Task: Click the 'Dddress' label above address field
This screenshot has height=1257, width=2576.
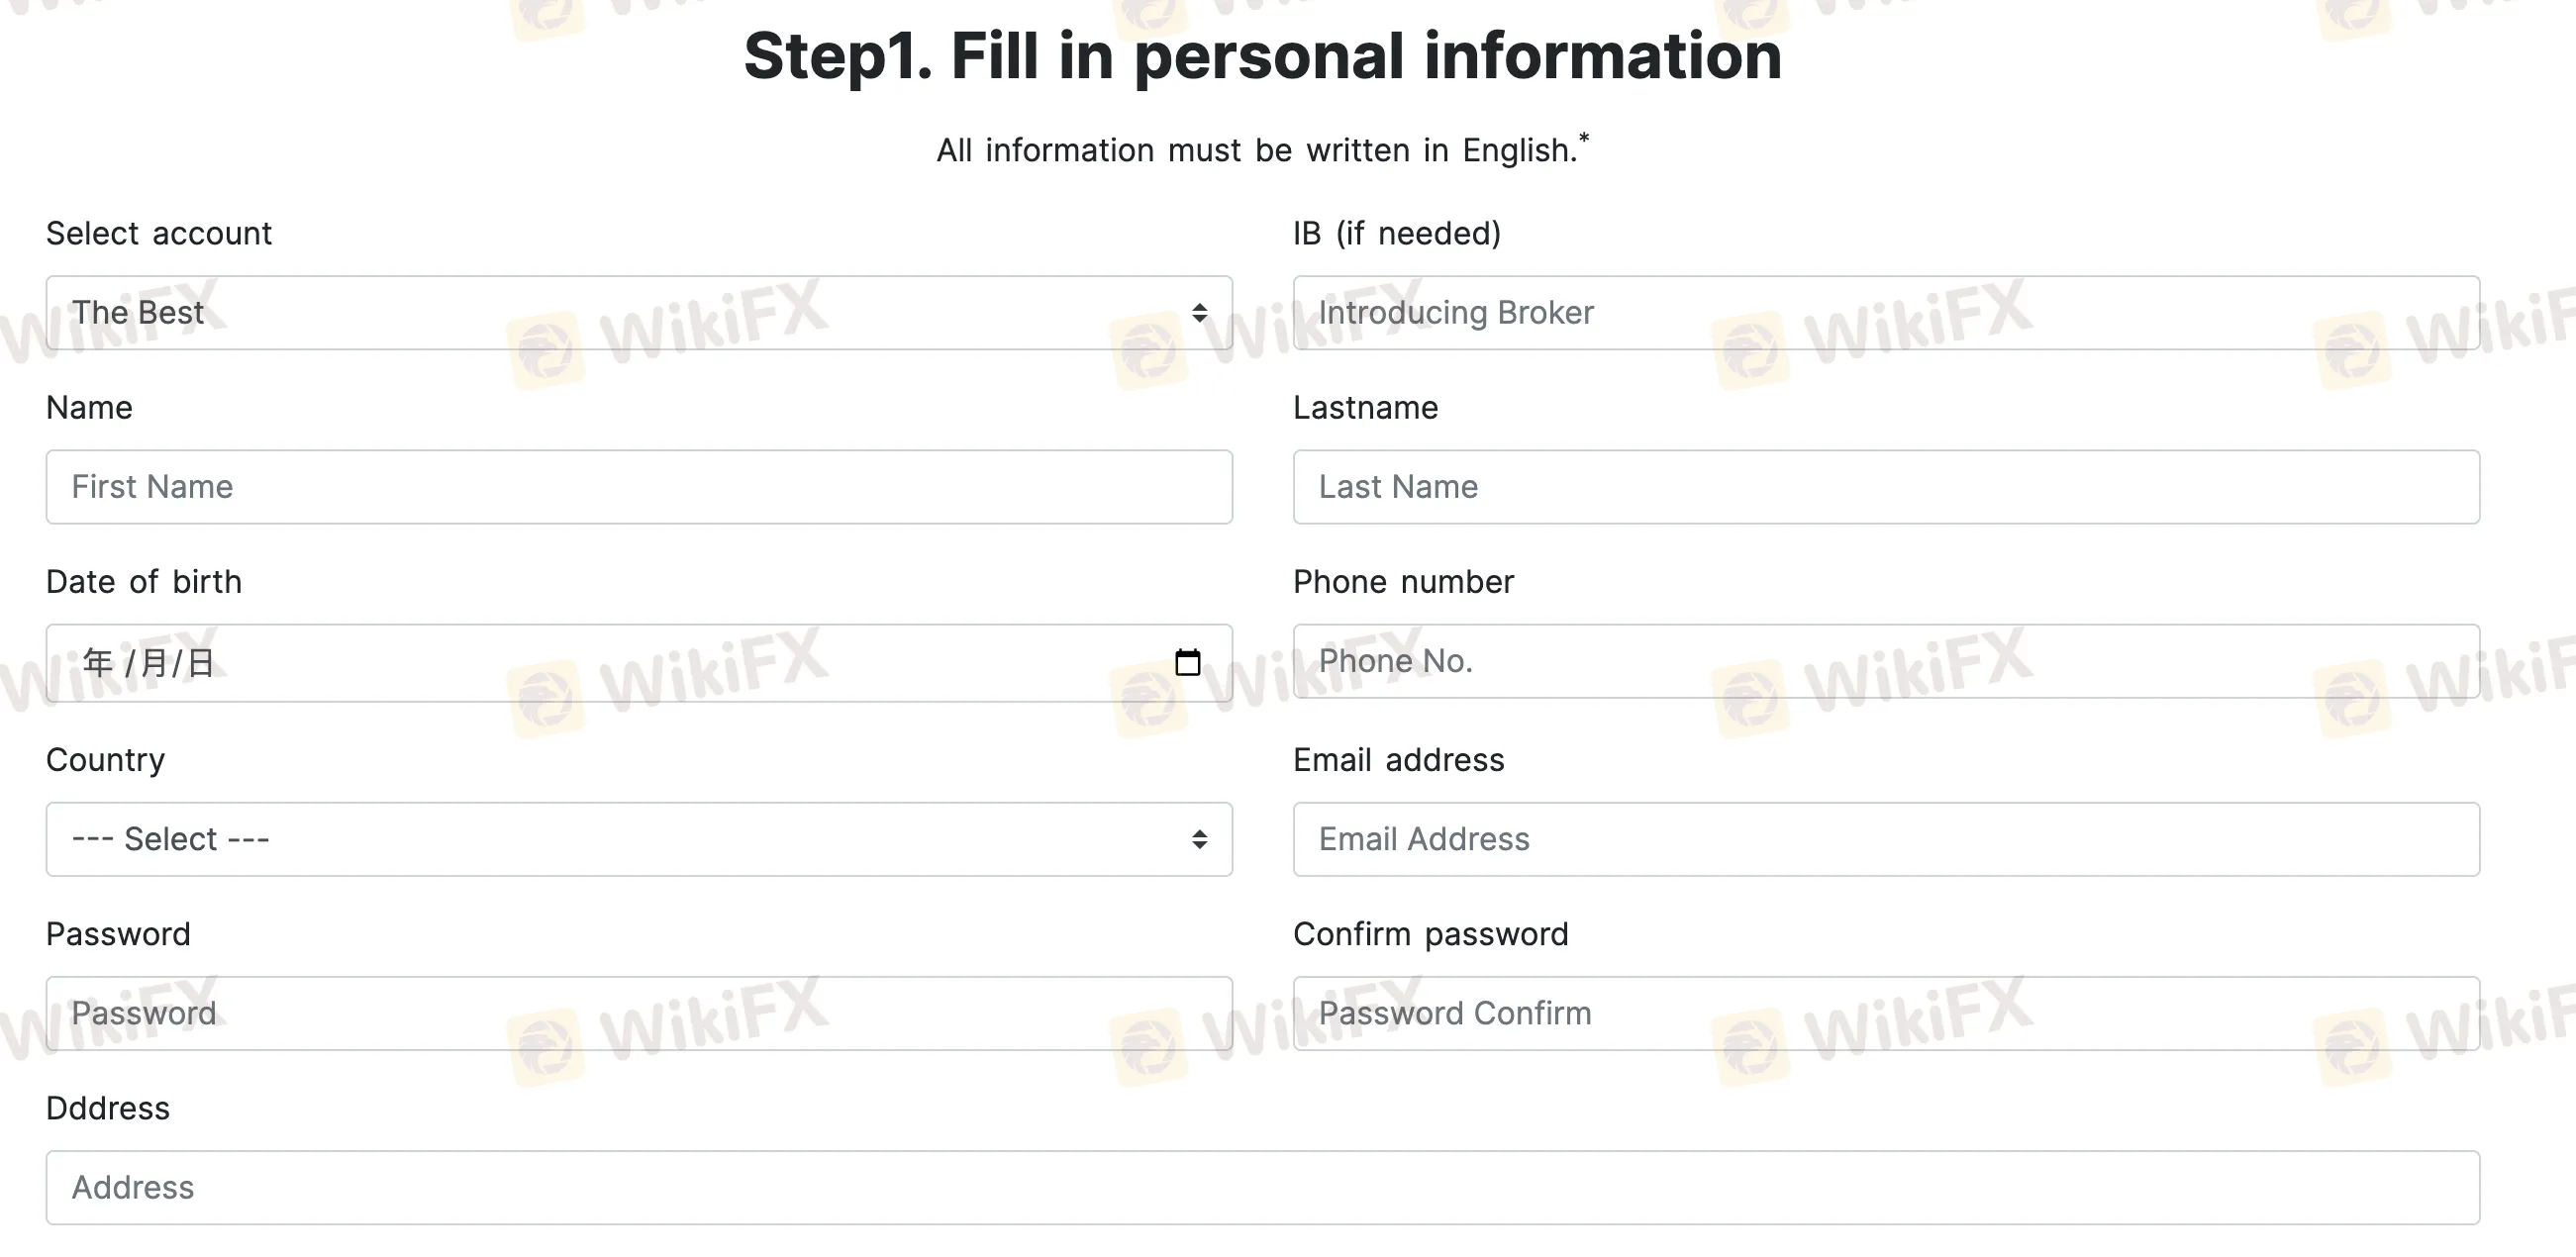Action: [108, 1108]
